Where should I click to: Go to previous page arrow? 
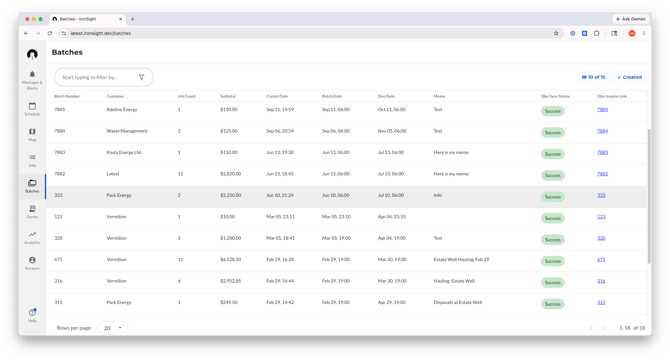click(591, 328)
